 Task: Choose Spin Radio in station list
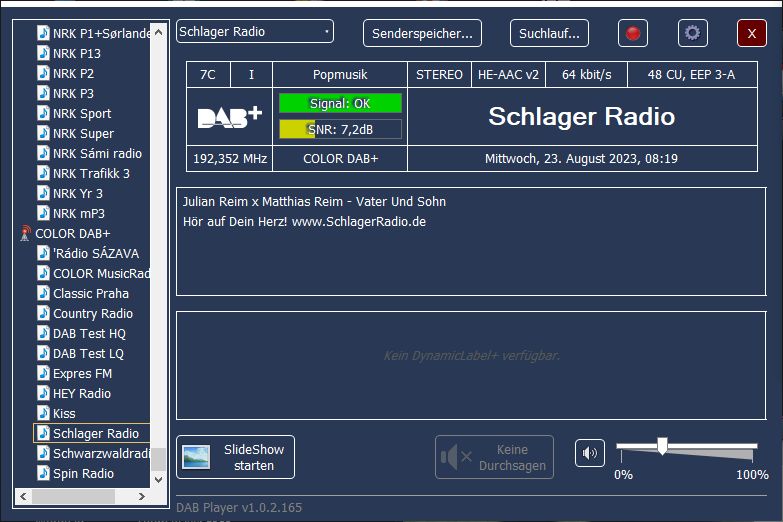83,473
